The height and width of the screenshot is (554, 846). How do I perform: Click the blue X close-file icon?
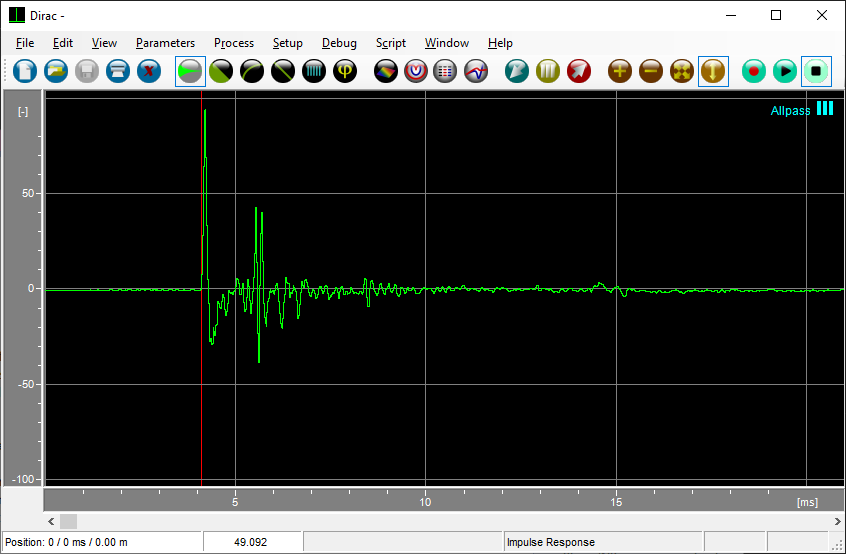coord(149,71)
